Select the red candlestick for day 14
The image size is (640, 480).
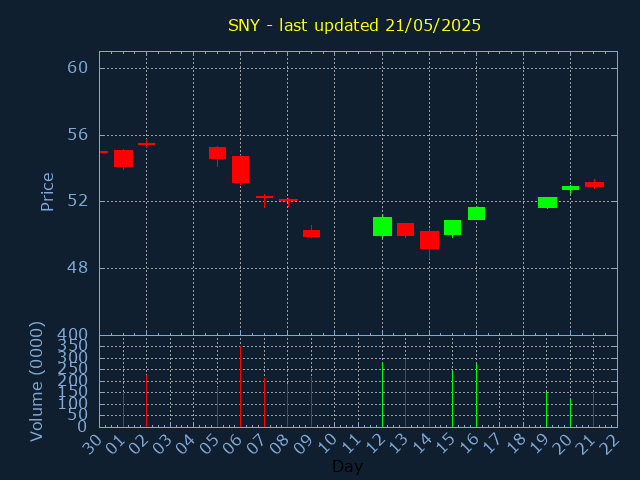(429, 240)
